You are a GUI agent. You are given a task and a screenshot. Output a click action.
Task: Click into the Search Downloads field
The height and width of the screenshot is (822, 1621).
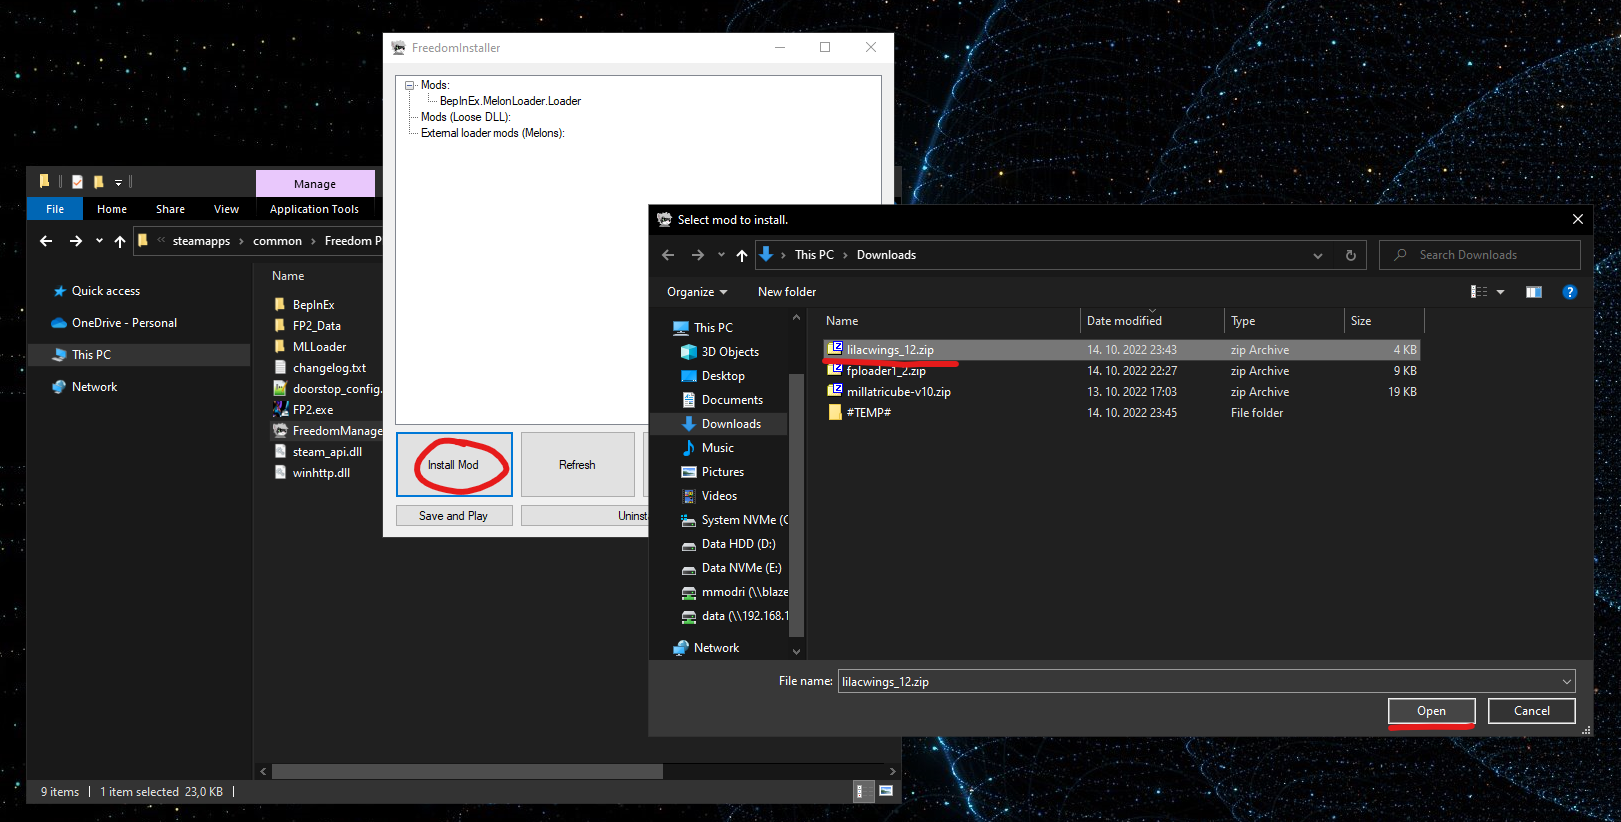tap(1480, 255)
